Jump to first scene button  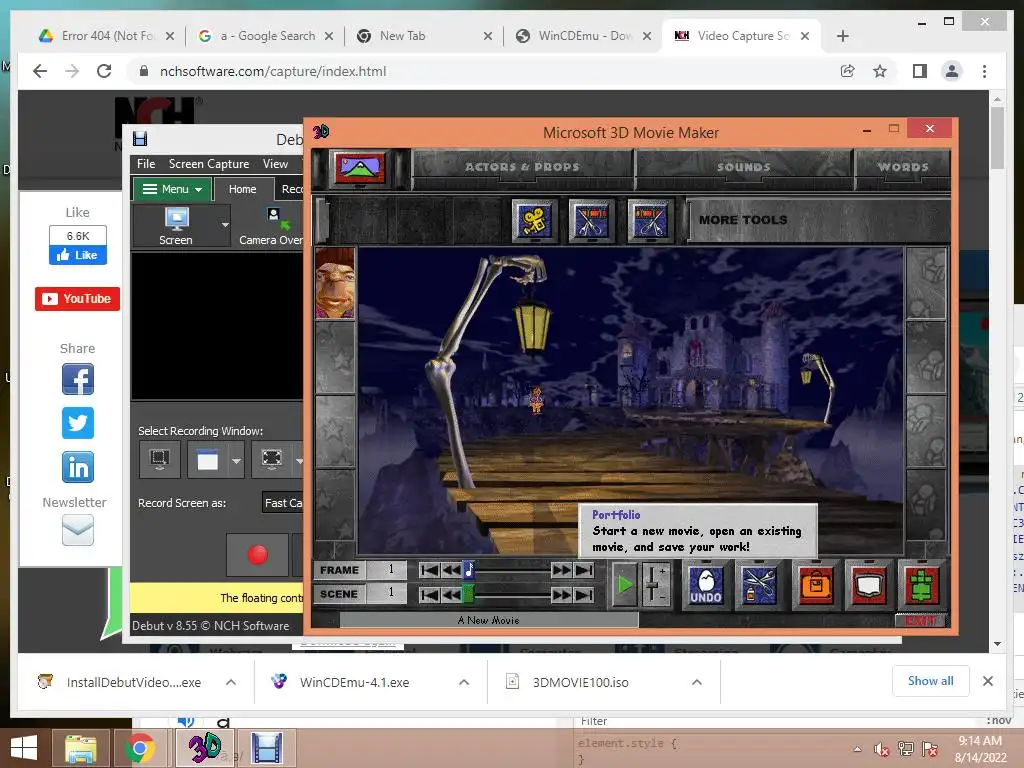(429, 594)
